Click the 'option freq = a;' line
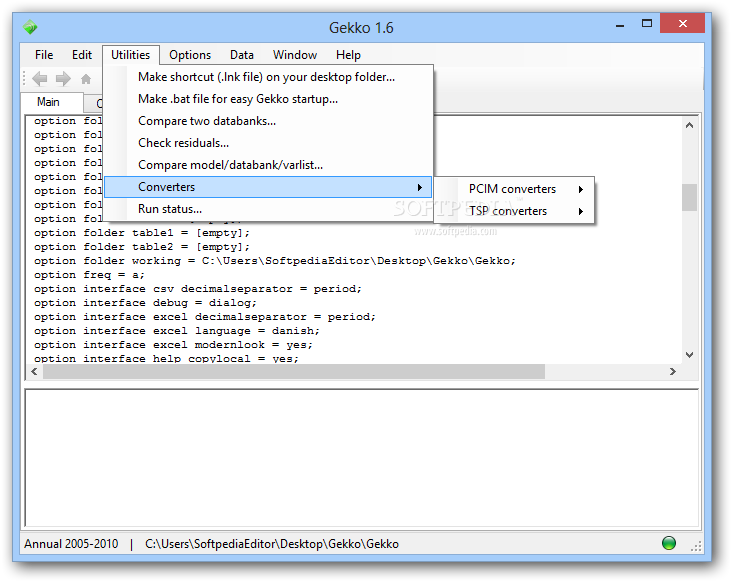The height and width of the screenshot is (582, 732). (x=89, y=275)
